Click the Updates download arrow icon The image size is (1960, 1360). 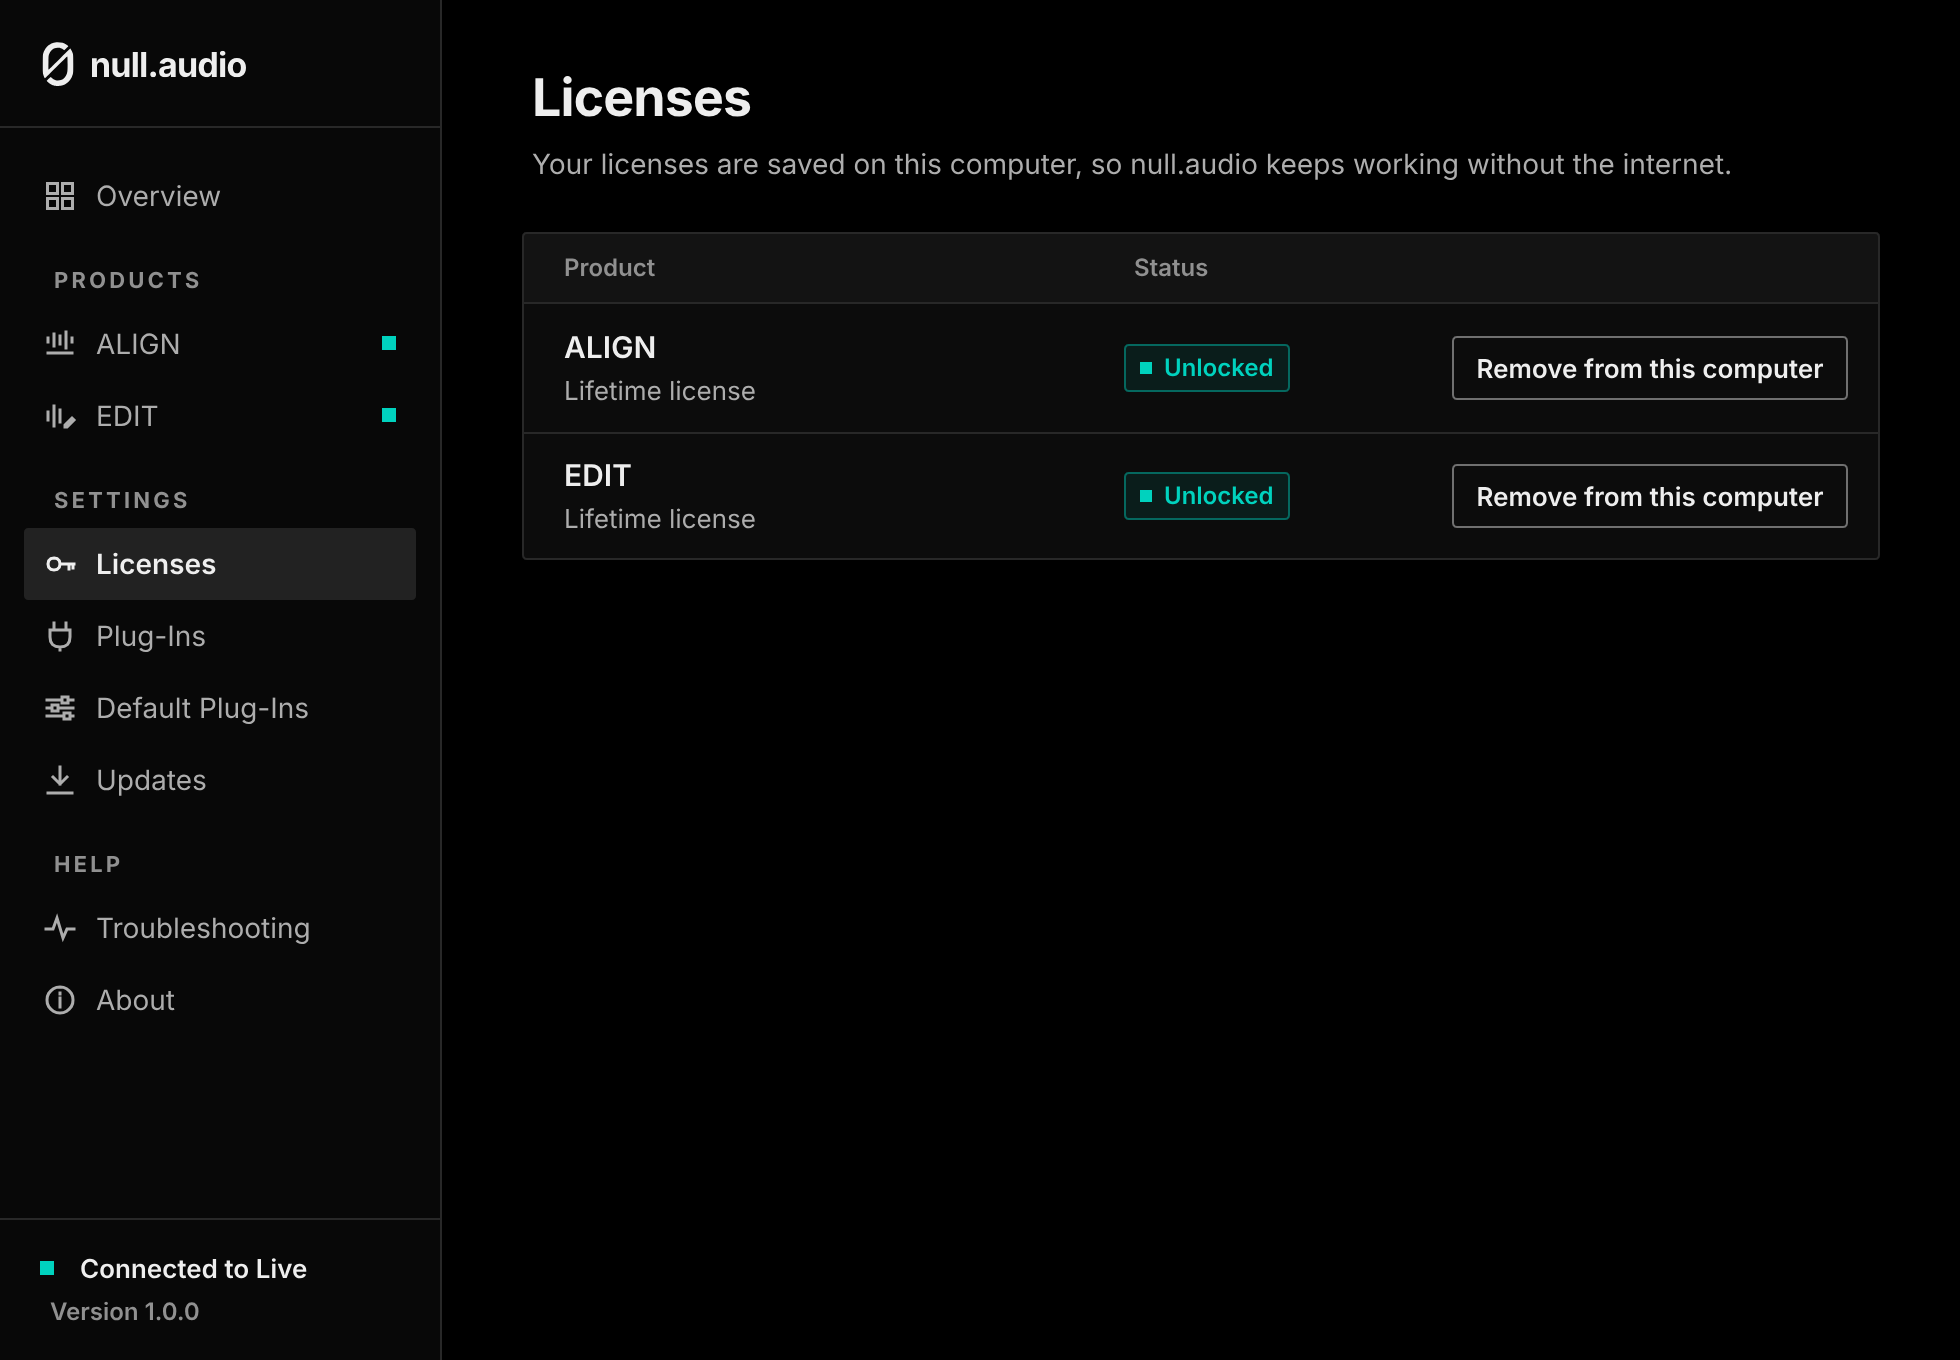pos(60,780)
